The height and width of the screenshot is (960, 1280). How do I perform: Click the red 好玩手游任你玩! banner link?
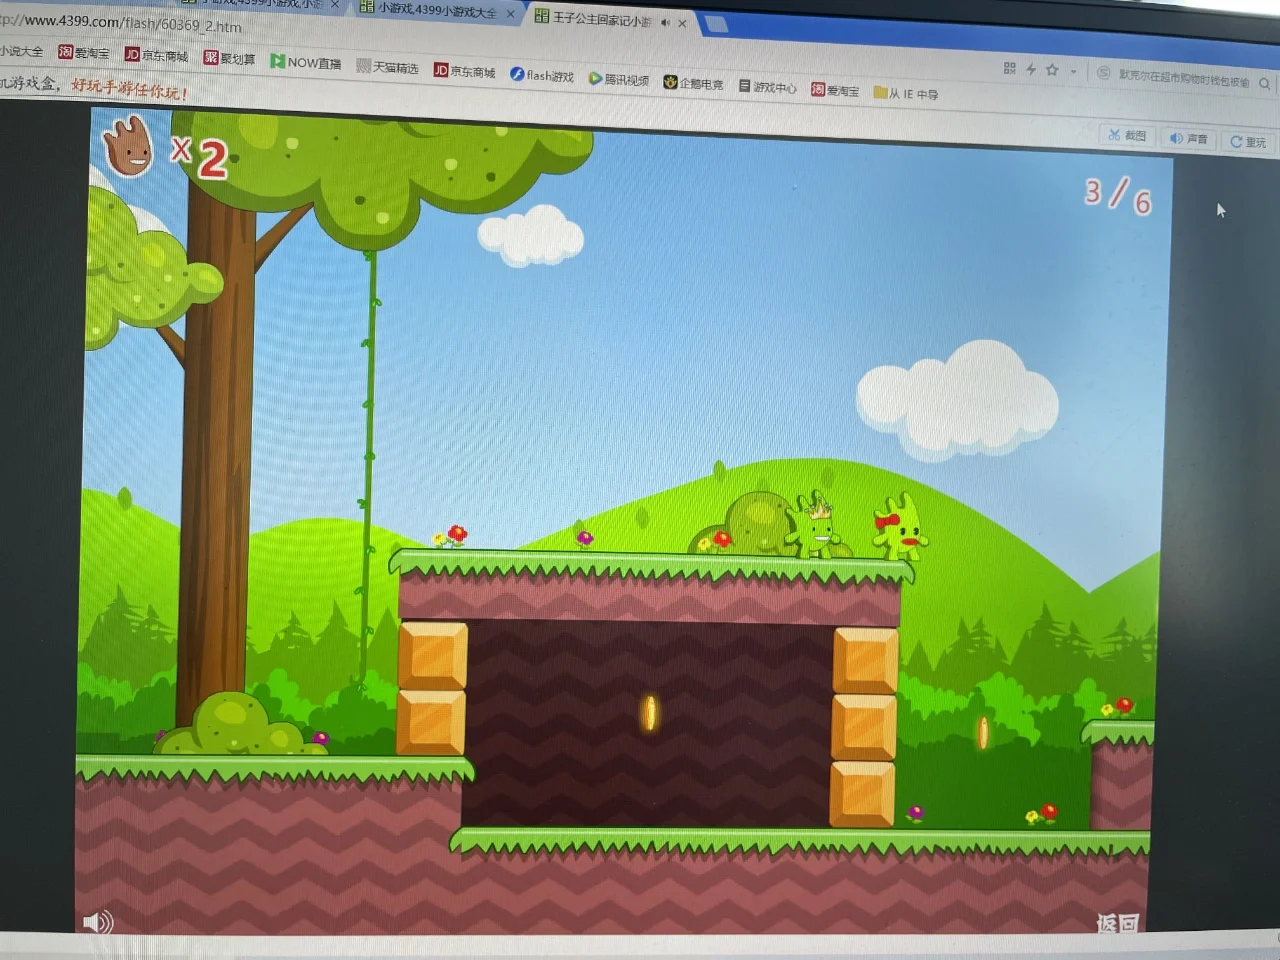pyautogui.click(x=129, y=90)
